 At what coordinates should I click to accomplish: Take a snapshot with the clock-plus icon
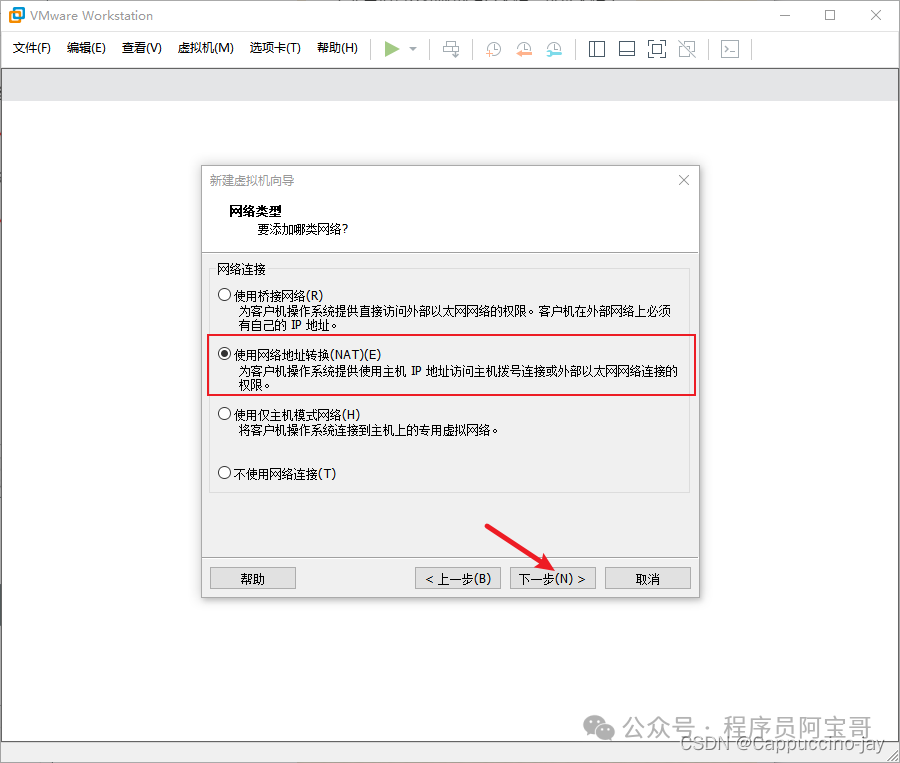click(x=494, y=49)
